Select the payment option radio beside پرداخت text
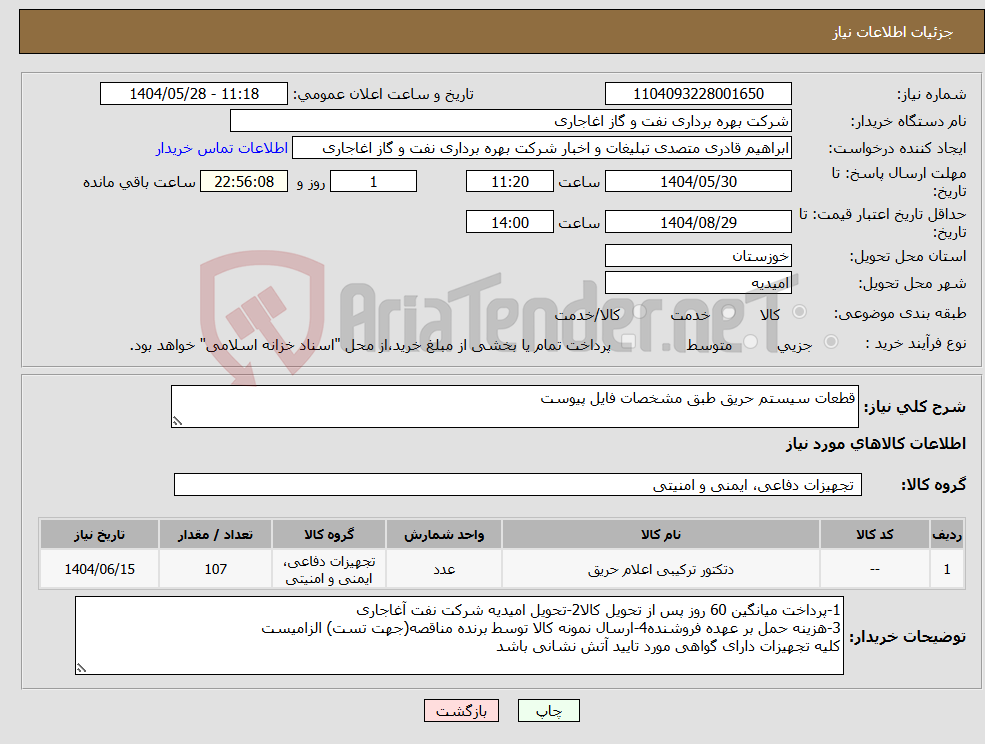985x744 pixels. pos(630,342)
